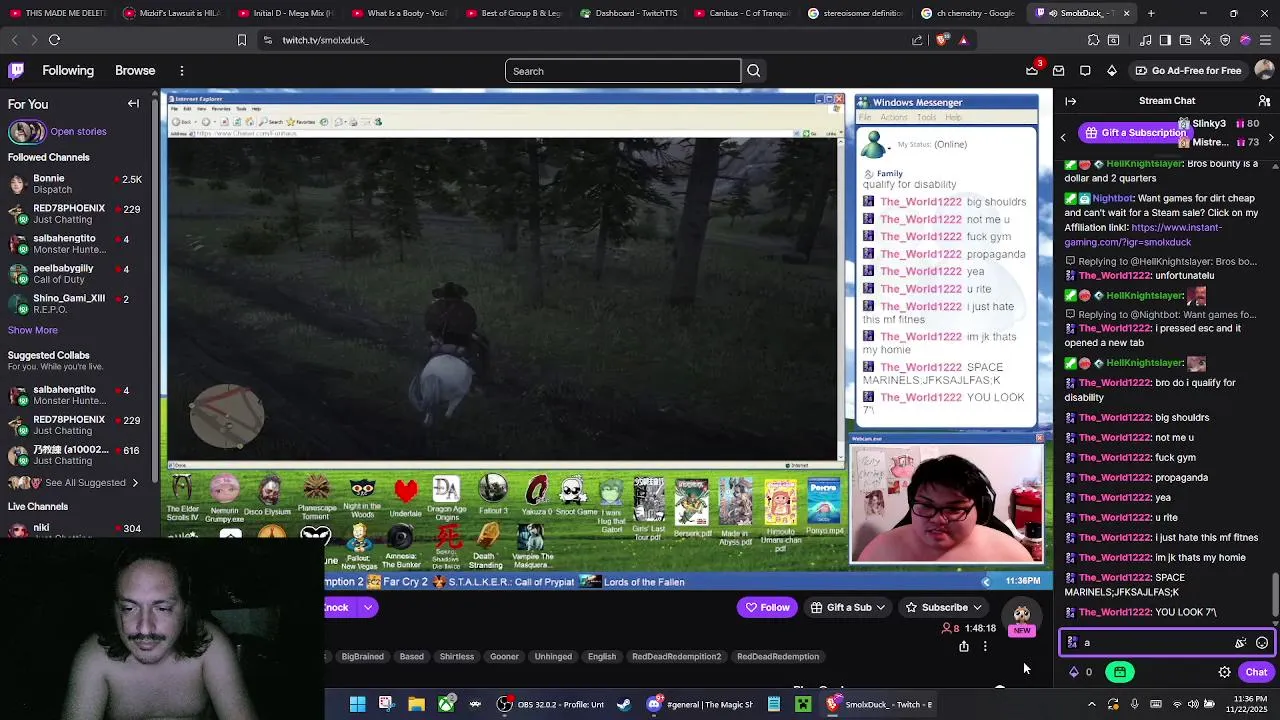Open Minecraft creeper icon on taskbar
The height and width of the screenshot is (720, 1280).
coord(803,704)
